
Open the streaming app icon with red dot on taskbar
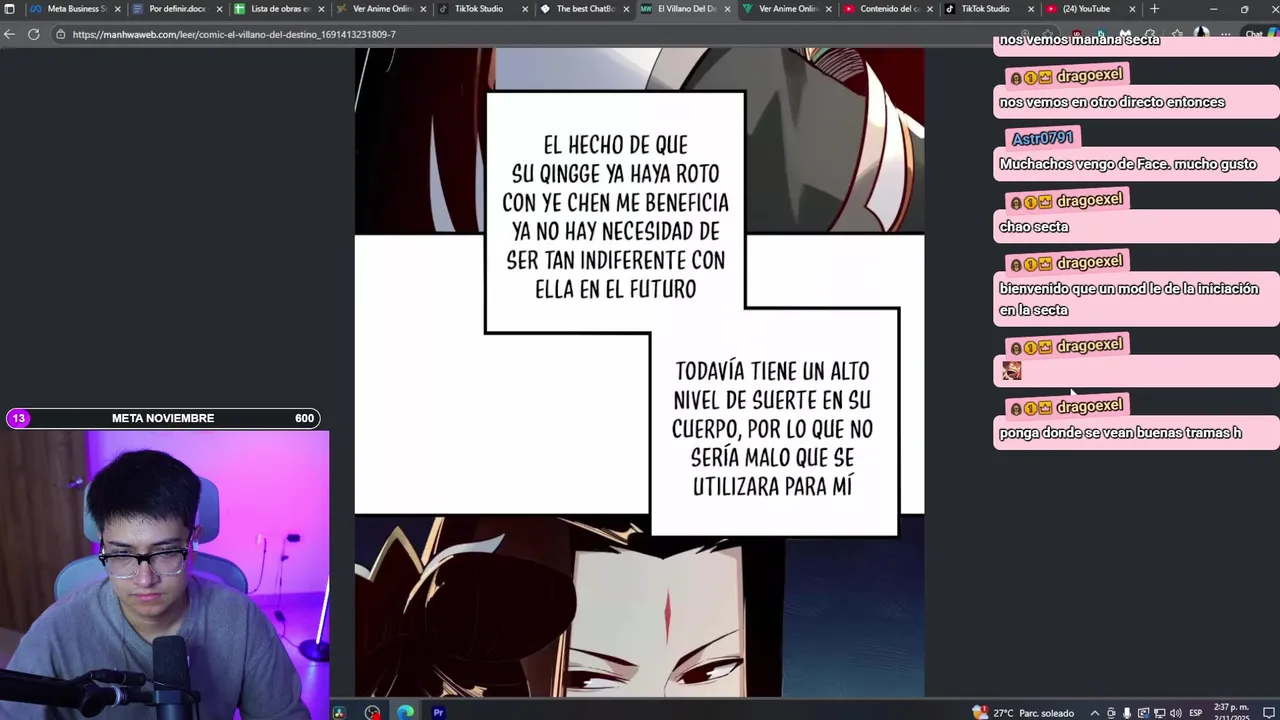tap(372, 712)
